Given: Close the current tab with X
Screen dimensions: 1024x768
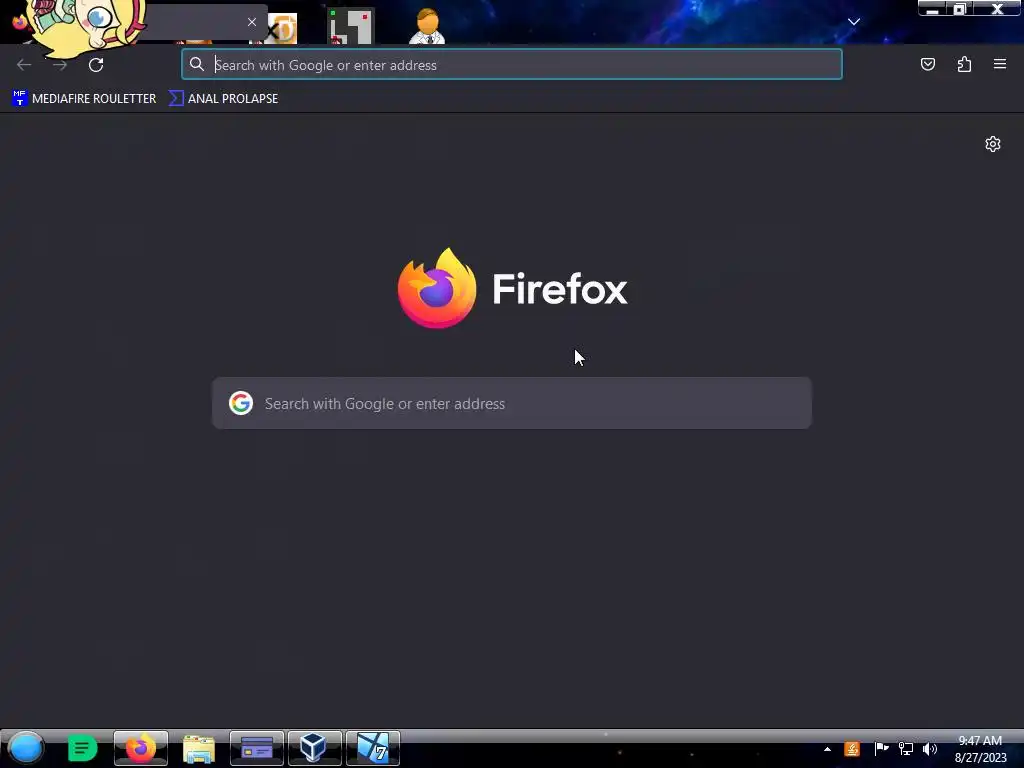Looking at the screenshot, I should (x=251, y=22).
